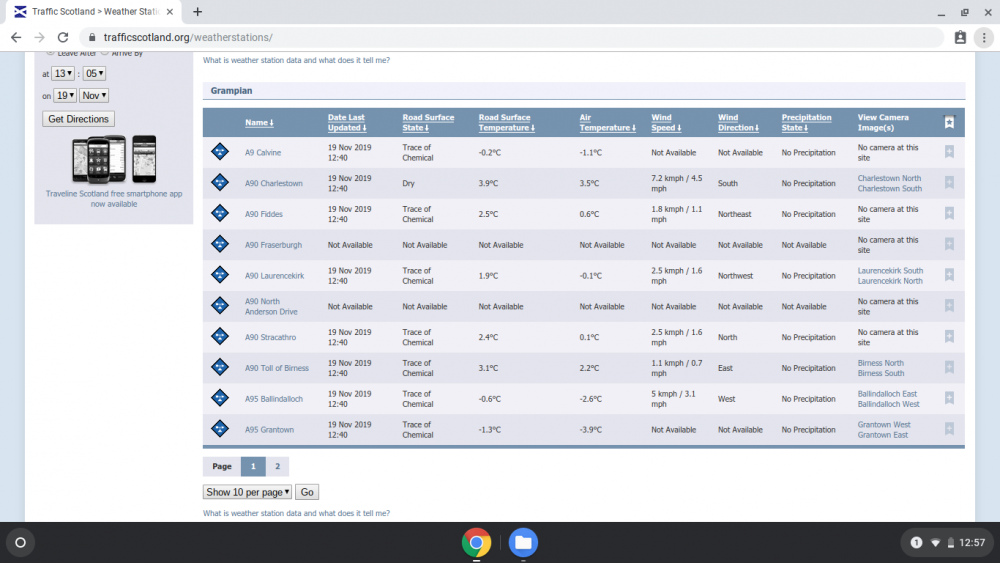Open the launcher circle button

[20, 543]
